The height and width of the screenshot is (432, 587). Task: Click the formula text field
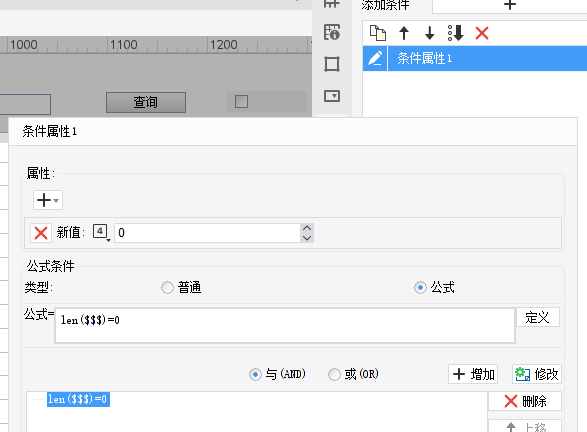pos(285,325)
